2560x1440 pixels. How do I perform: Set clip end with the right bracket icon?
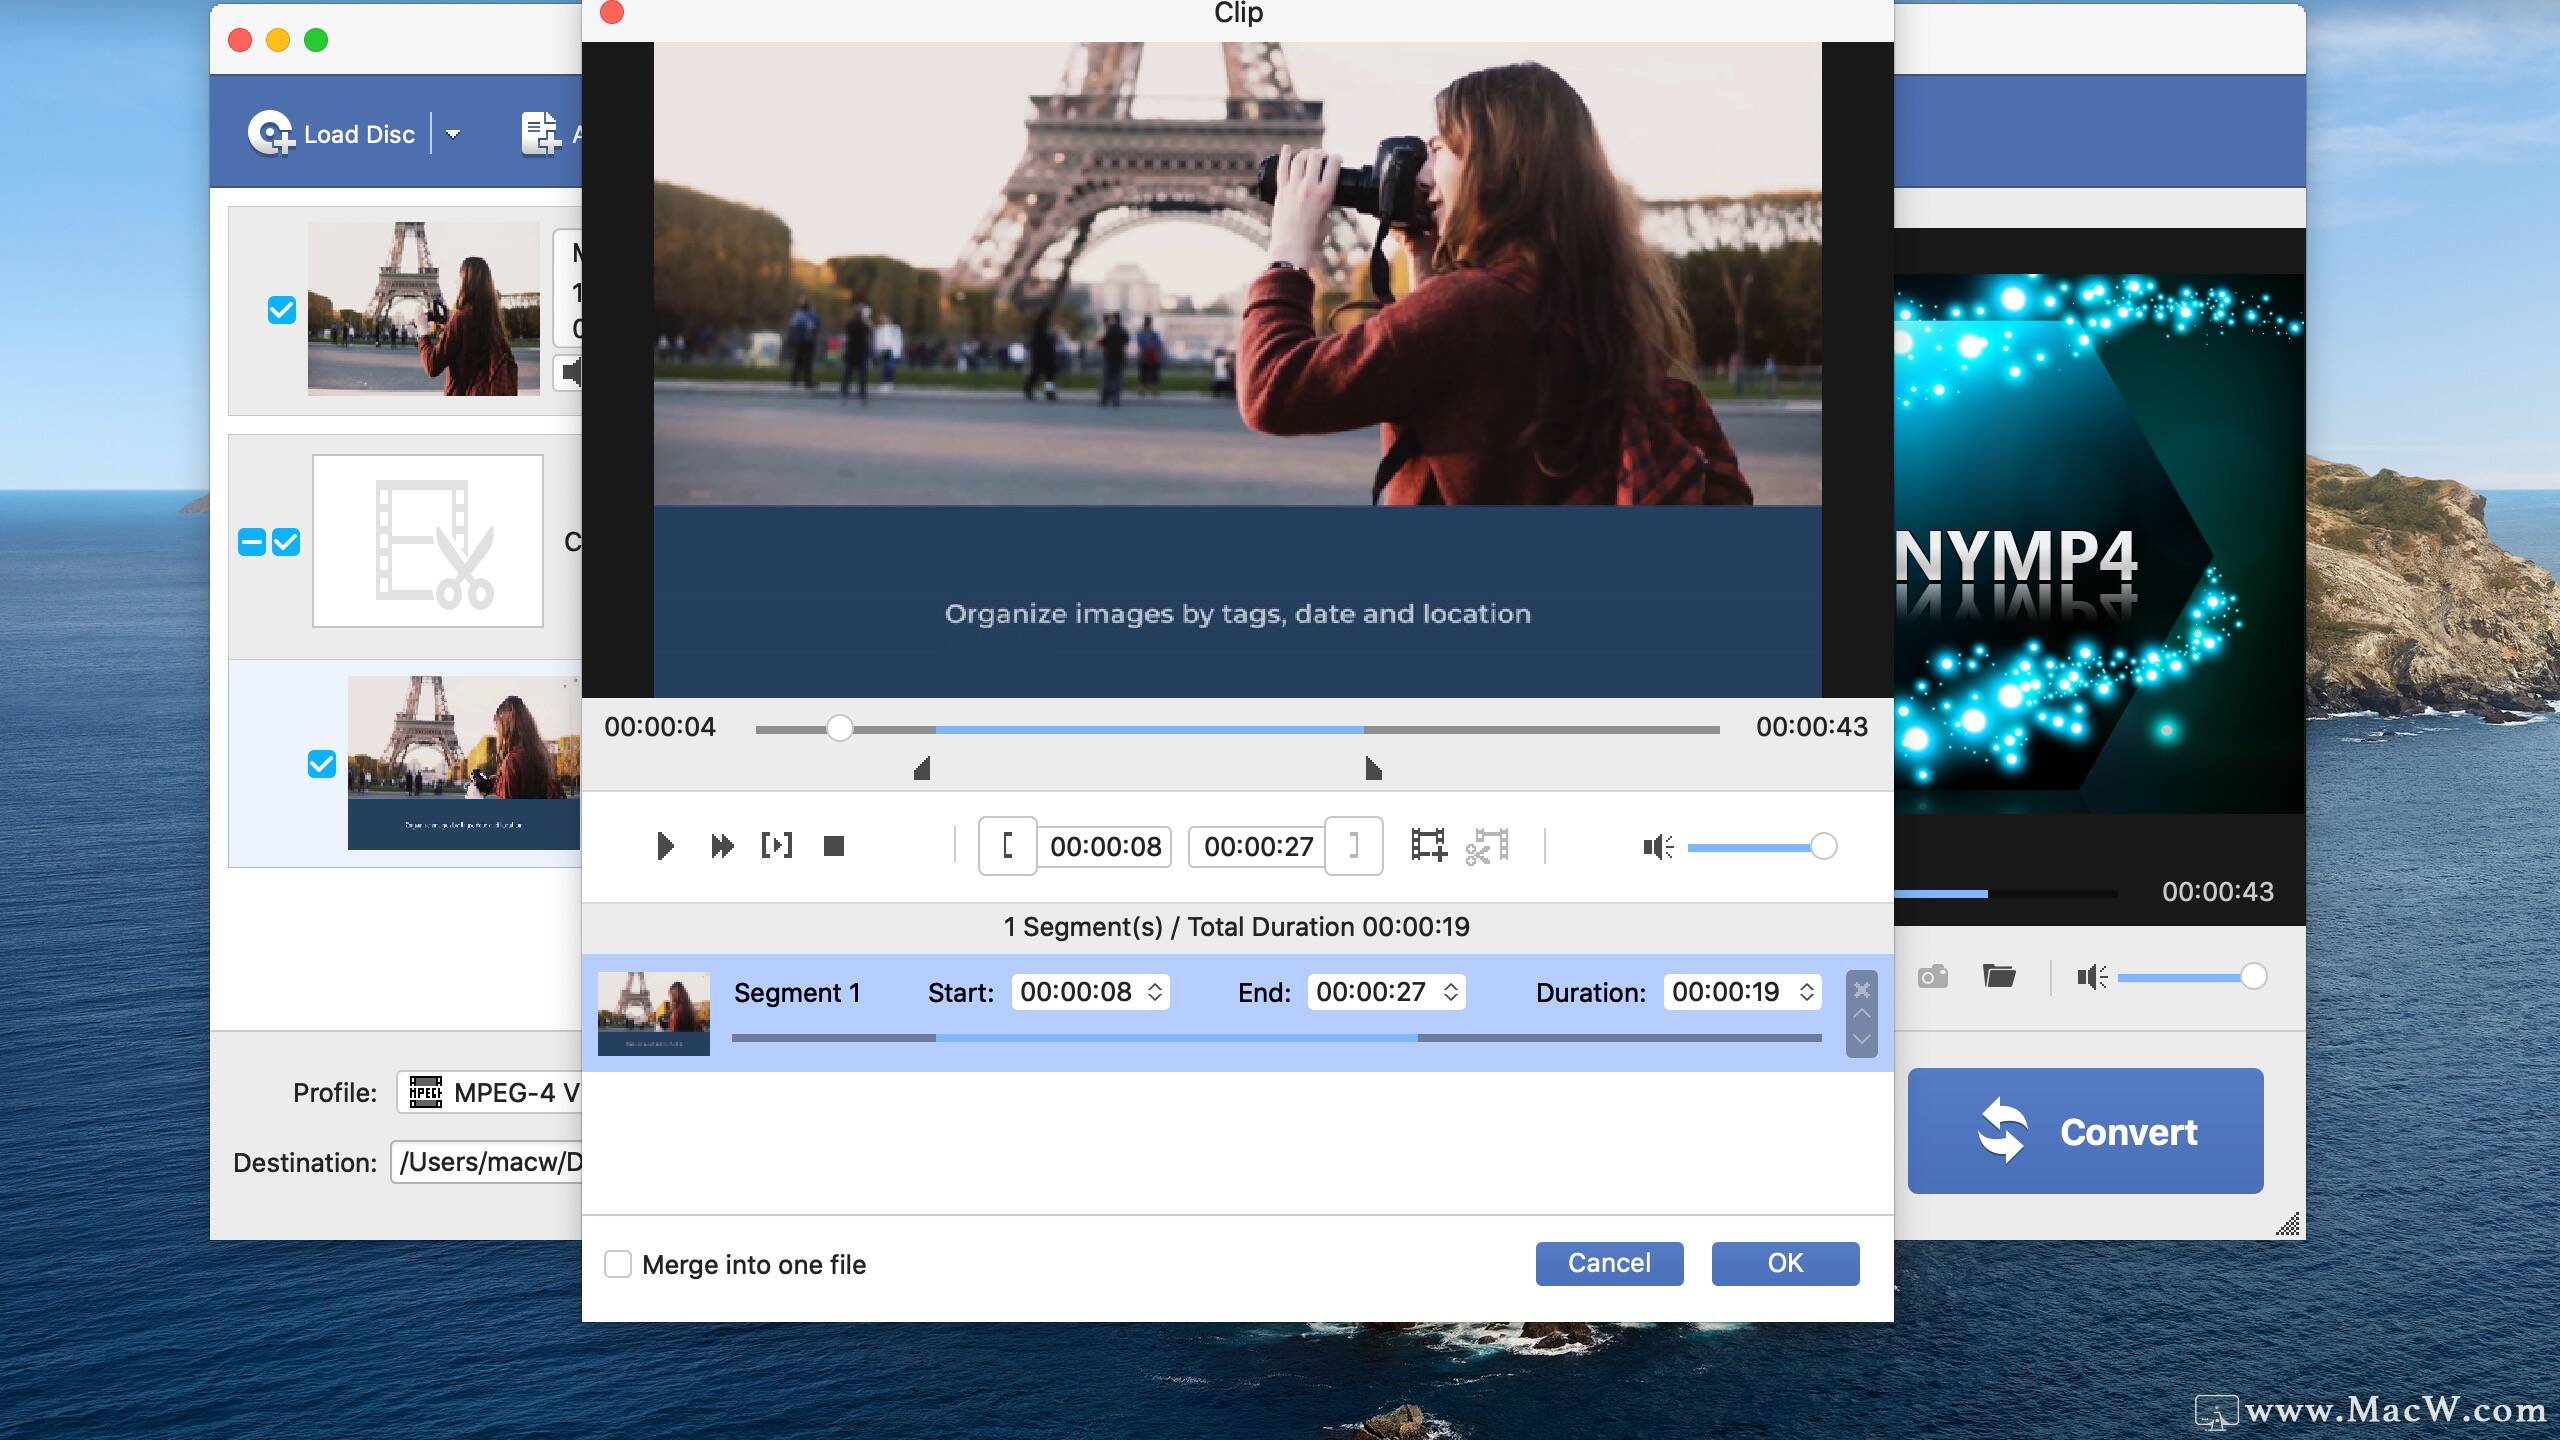click(x=1354, y=846)
